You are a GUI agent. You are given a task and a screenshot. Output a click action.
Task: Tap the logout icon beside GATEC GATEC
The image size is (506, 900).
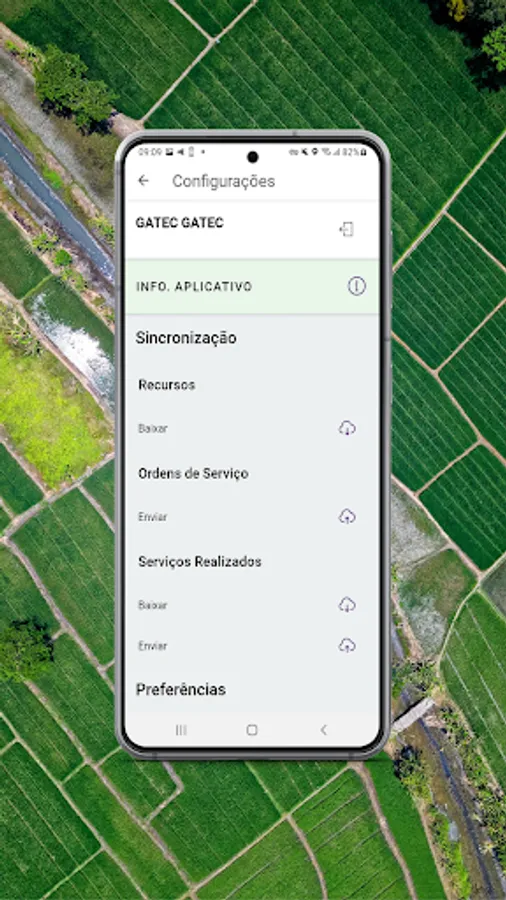tap(346, 230)
